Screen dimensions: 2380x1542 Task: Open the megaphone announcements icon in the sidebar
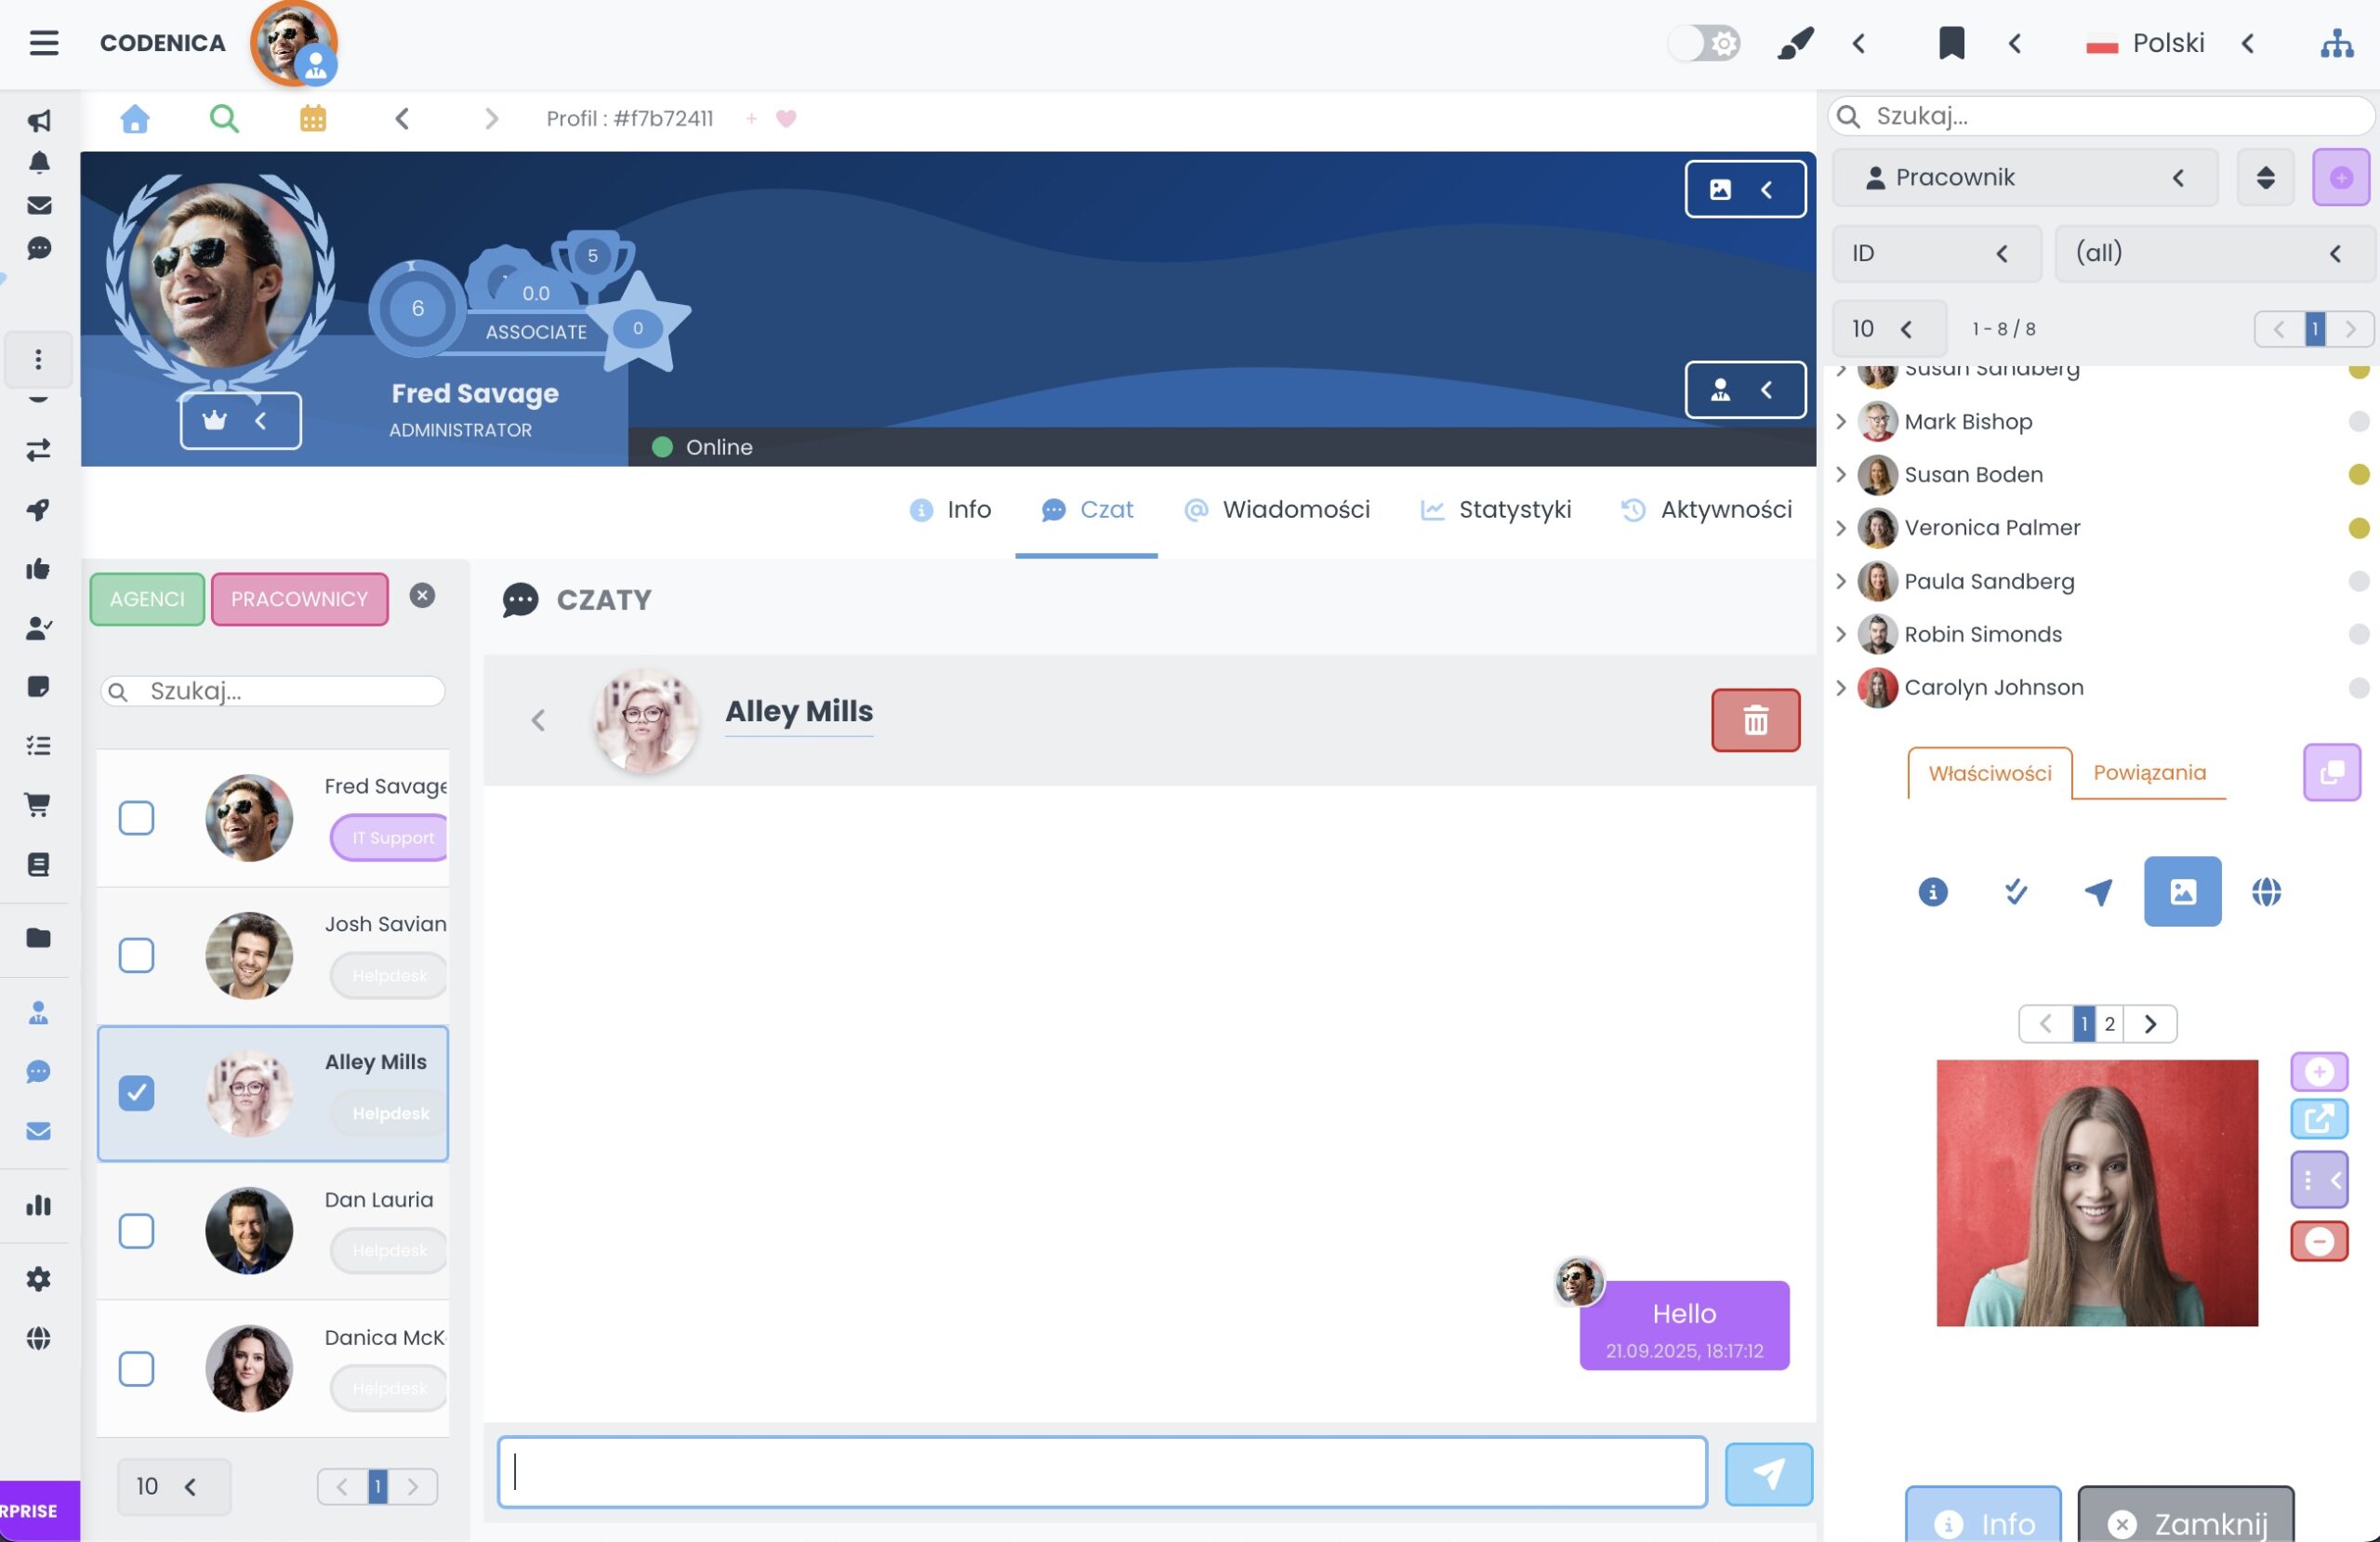39,121
